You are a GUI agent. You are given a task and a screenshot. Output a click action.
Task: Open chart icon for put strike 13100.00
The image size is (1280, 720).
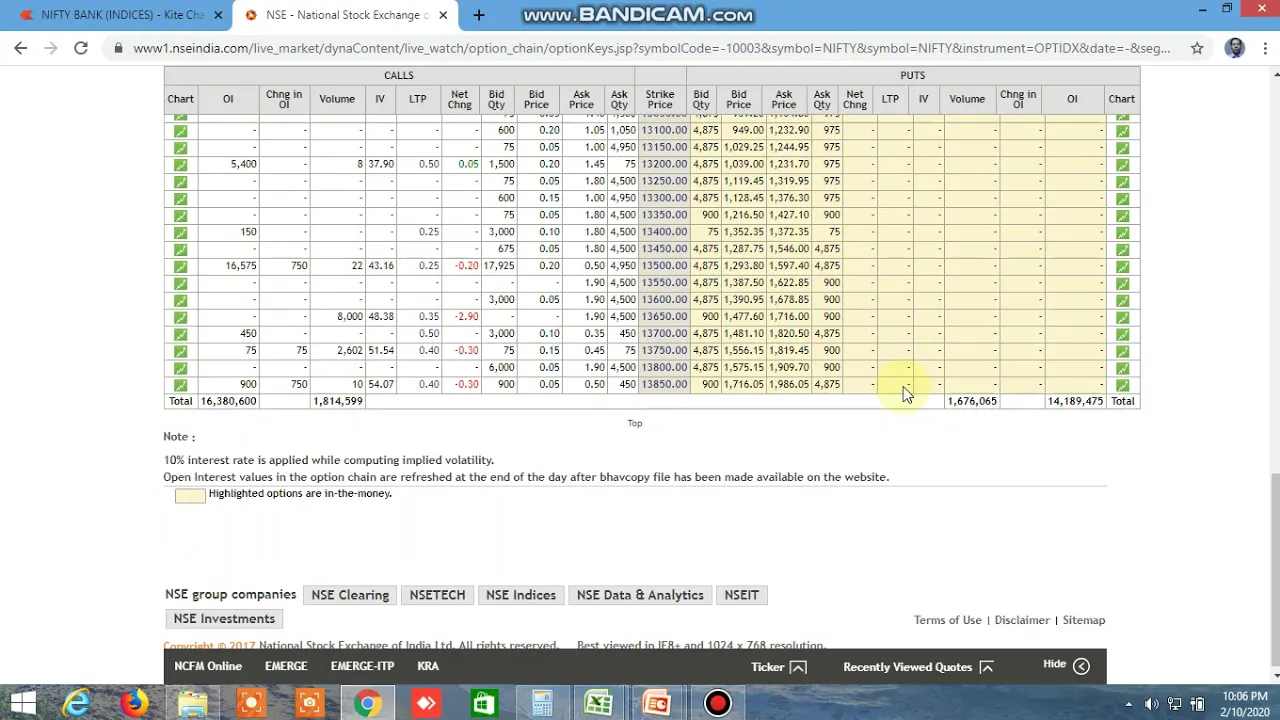click(x=1122, y=131)
